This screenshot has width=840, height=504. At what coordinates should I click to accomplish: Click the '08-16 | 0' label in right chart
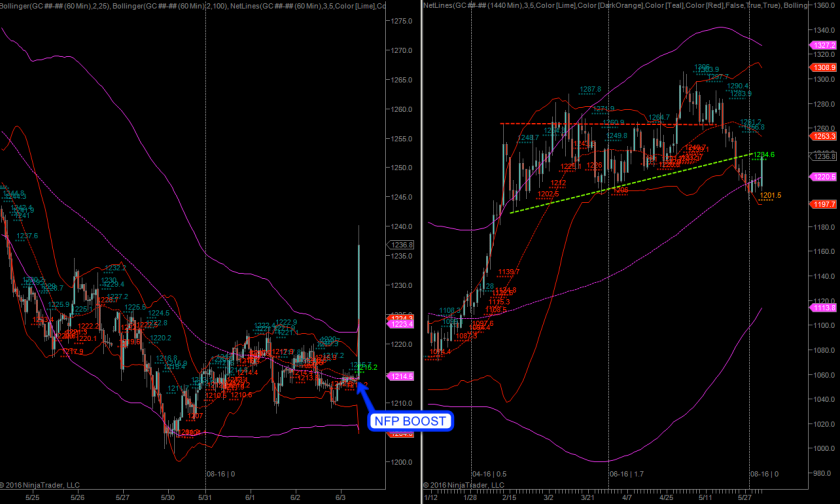[x=764, y=474]
